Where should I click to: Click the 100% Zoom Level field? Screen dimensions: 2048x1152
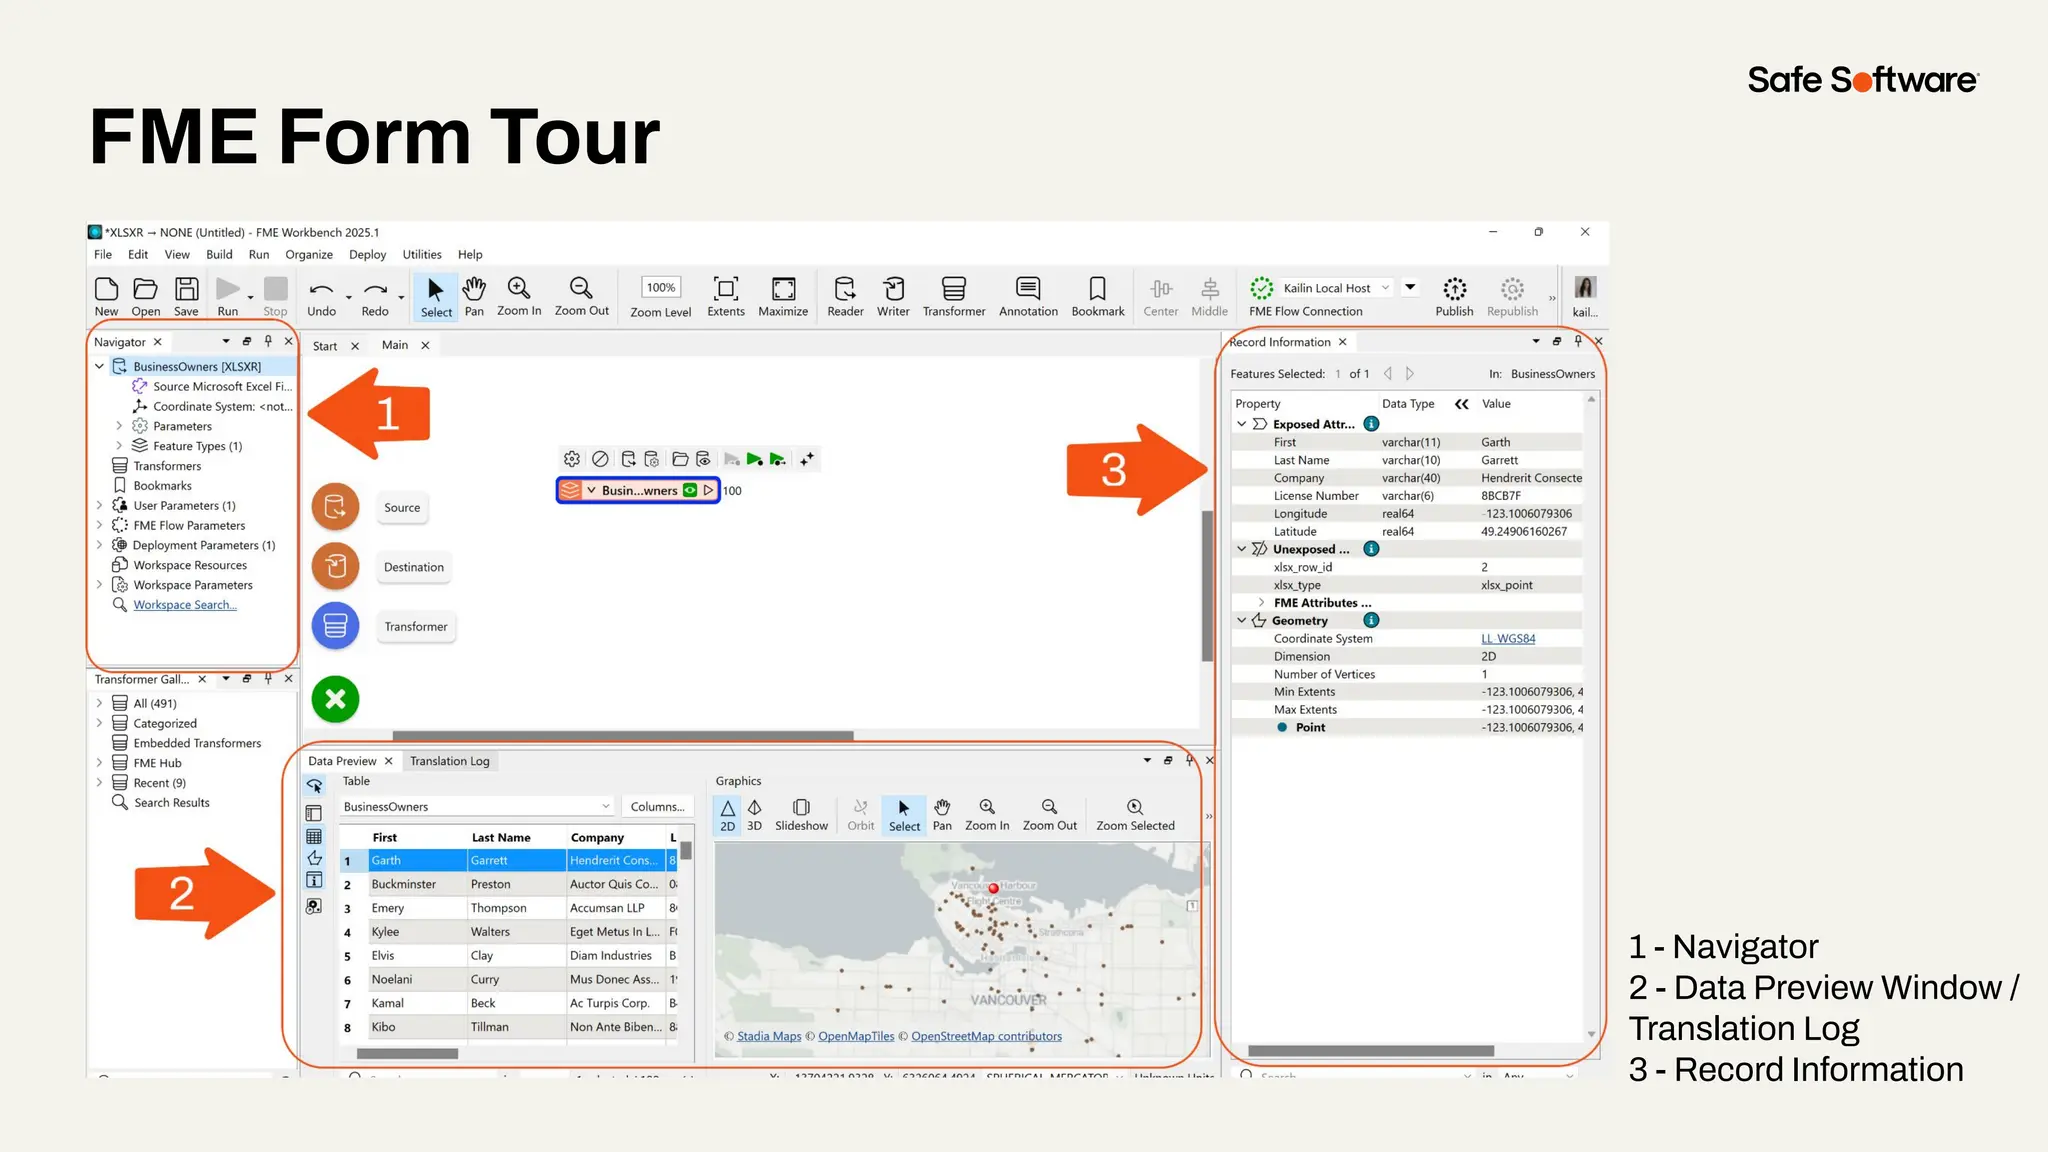pos(660,288)
